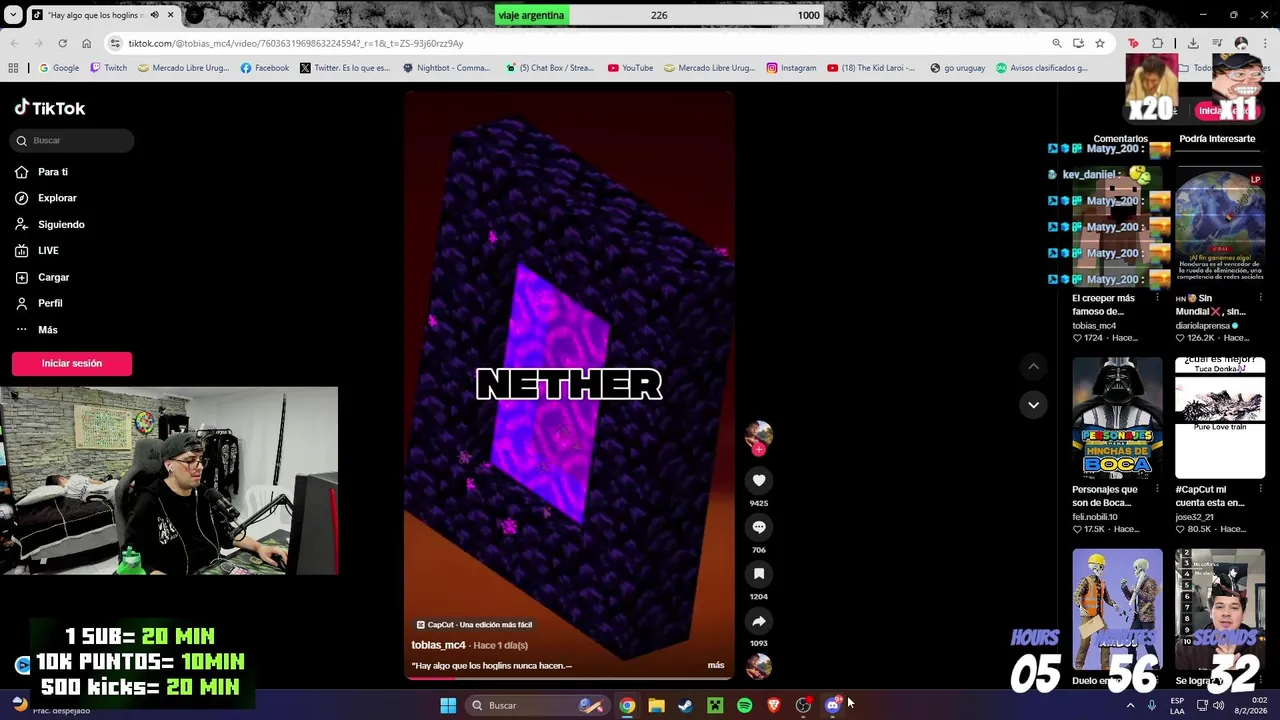Screen dimensions: 1280x720
Task: Open #CapCut mi cuenta esta en video thumbnail
Action: pos(1220,418)
